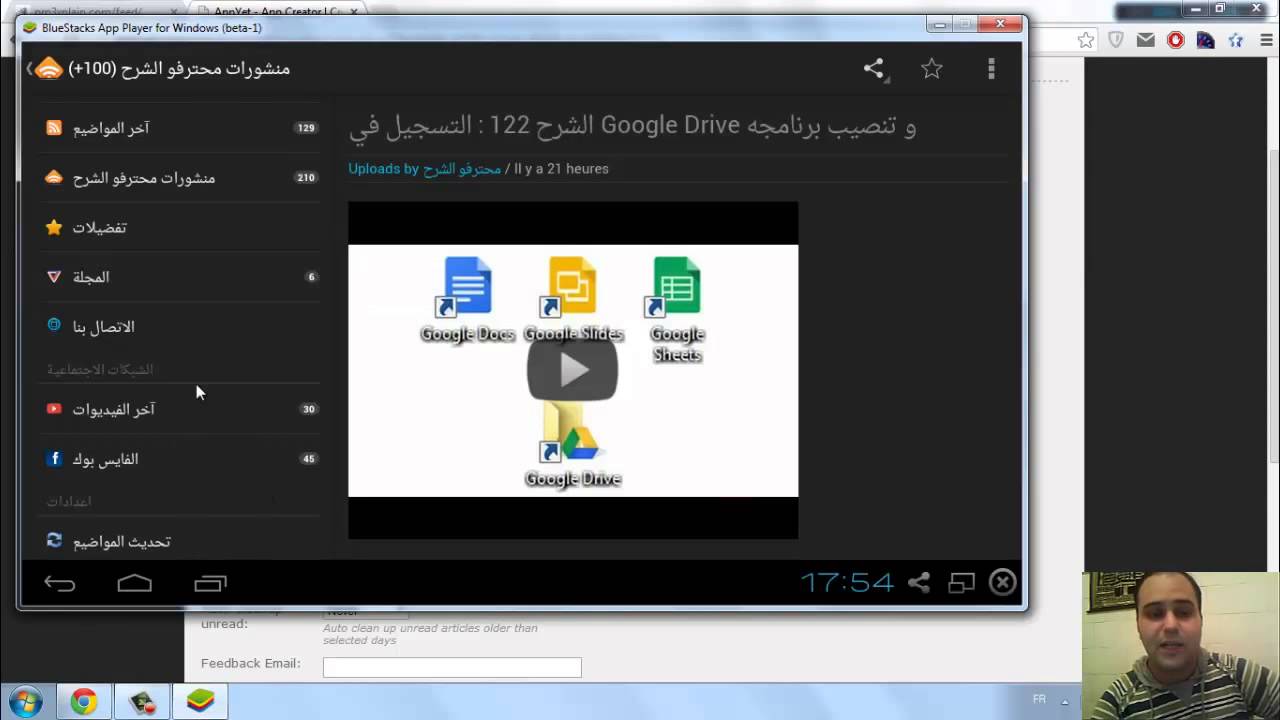This screenshot has width=1280, height=720.
Task: Click BlueStacks circled X exit icon
Action: click(x=1003, y=582)
